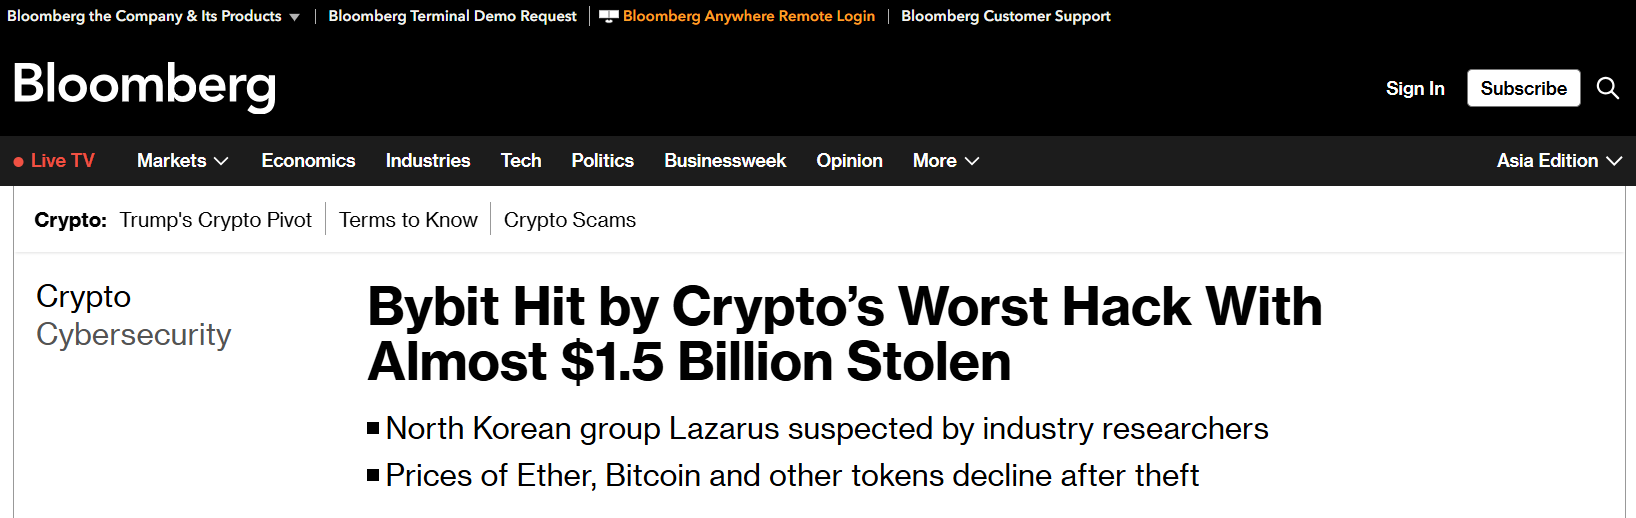Click the search magnifier icon

pos(1607,88)
